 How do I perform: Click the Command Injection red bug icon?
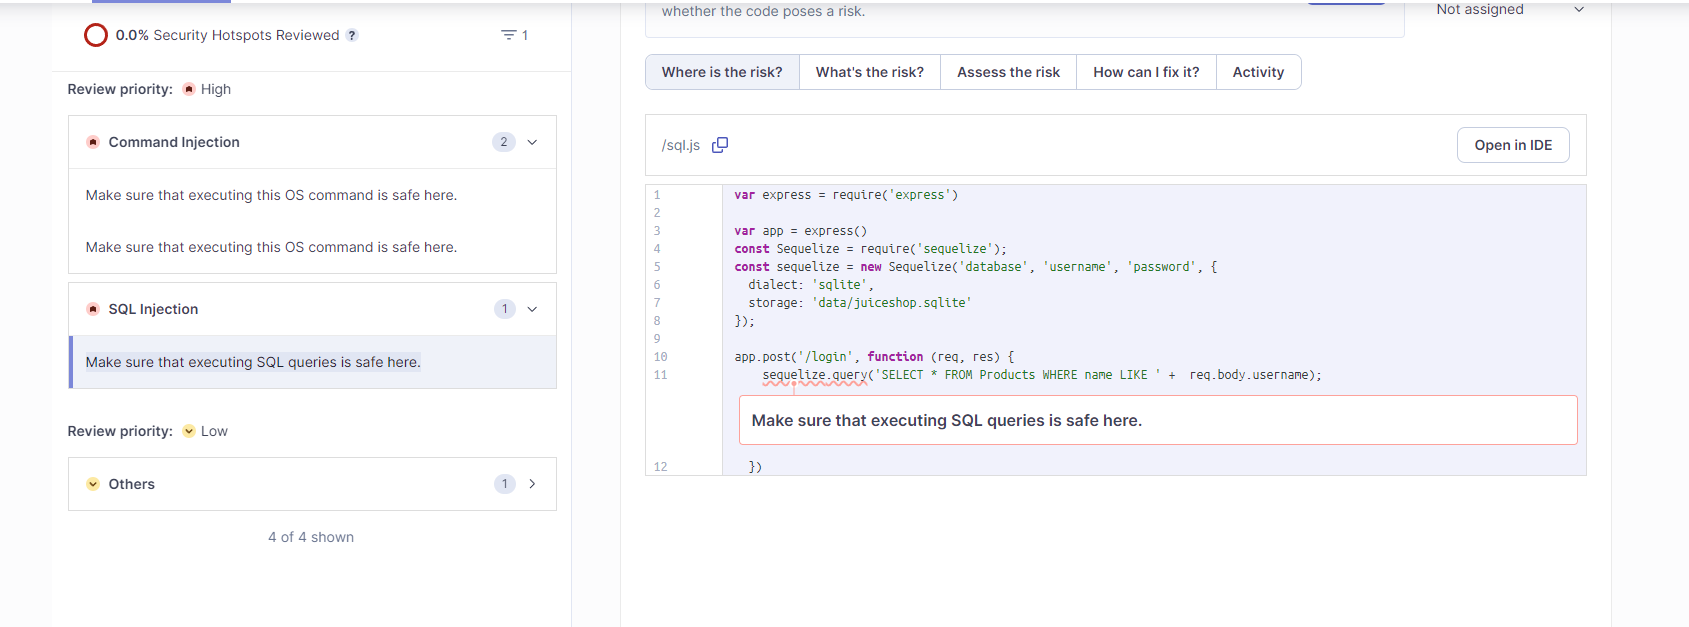tap(93, 142)
